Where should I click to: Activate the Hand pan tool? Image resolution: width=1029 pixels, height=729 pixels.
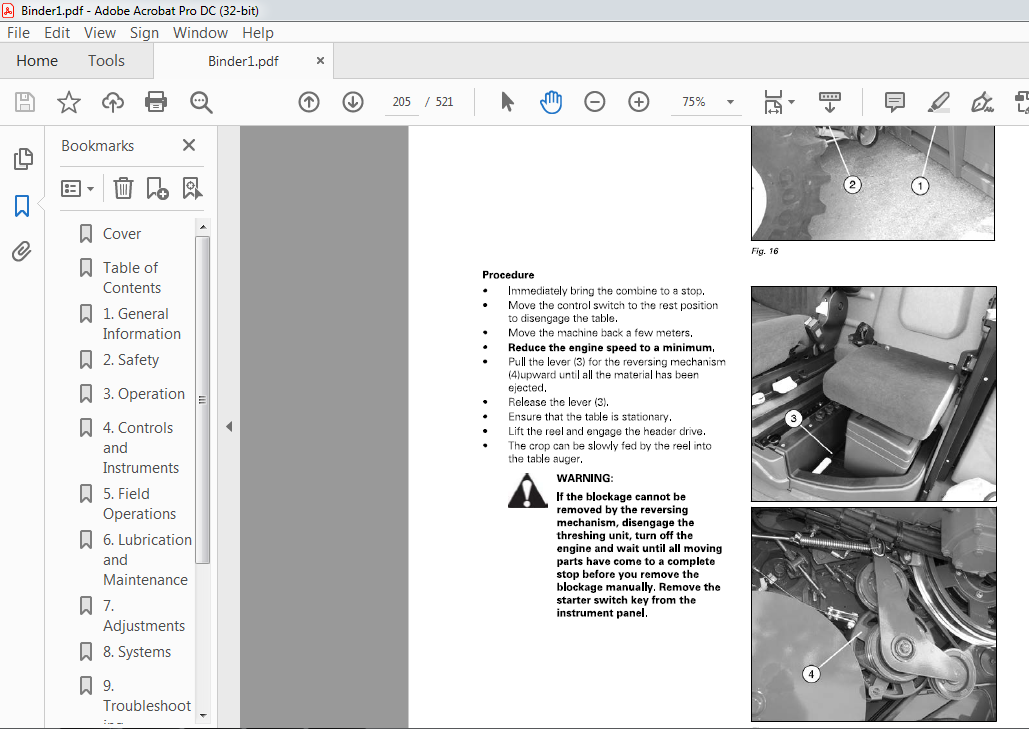pos(551,102)
